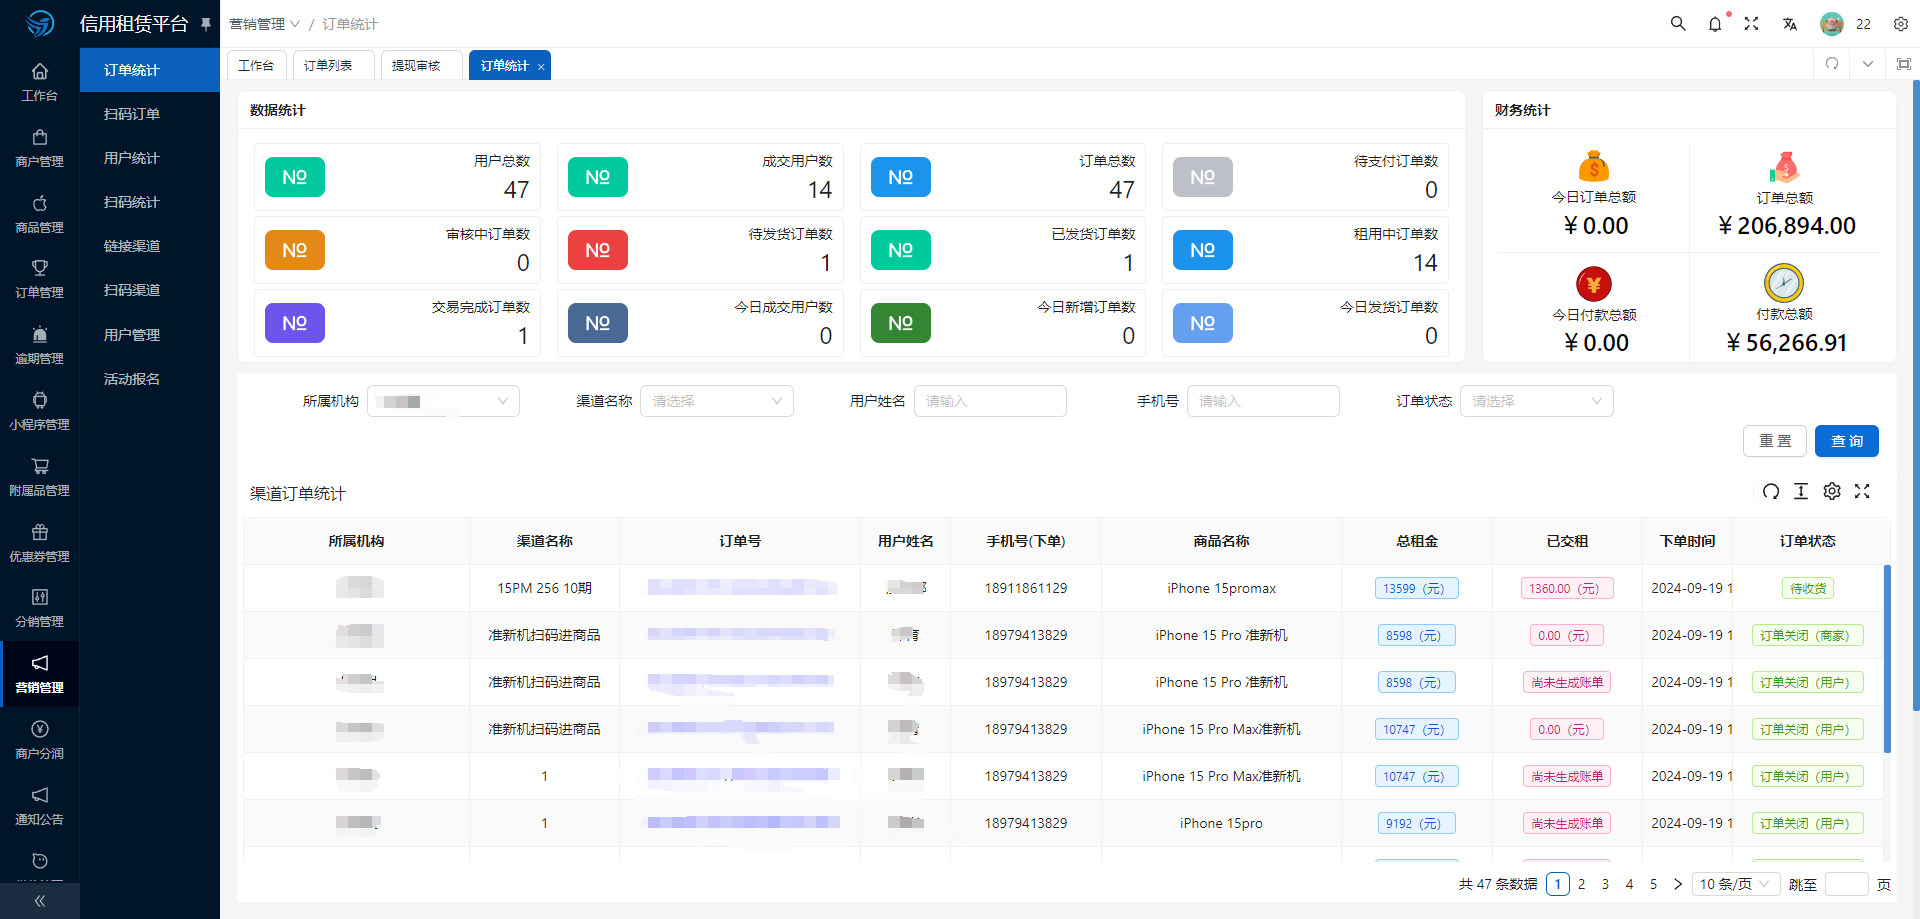Viewport: 1920px width, 919px height.
Task: Go to the next page arrow
Action: [1678, 884]
